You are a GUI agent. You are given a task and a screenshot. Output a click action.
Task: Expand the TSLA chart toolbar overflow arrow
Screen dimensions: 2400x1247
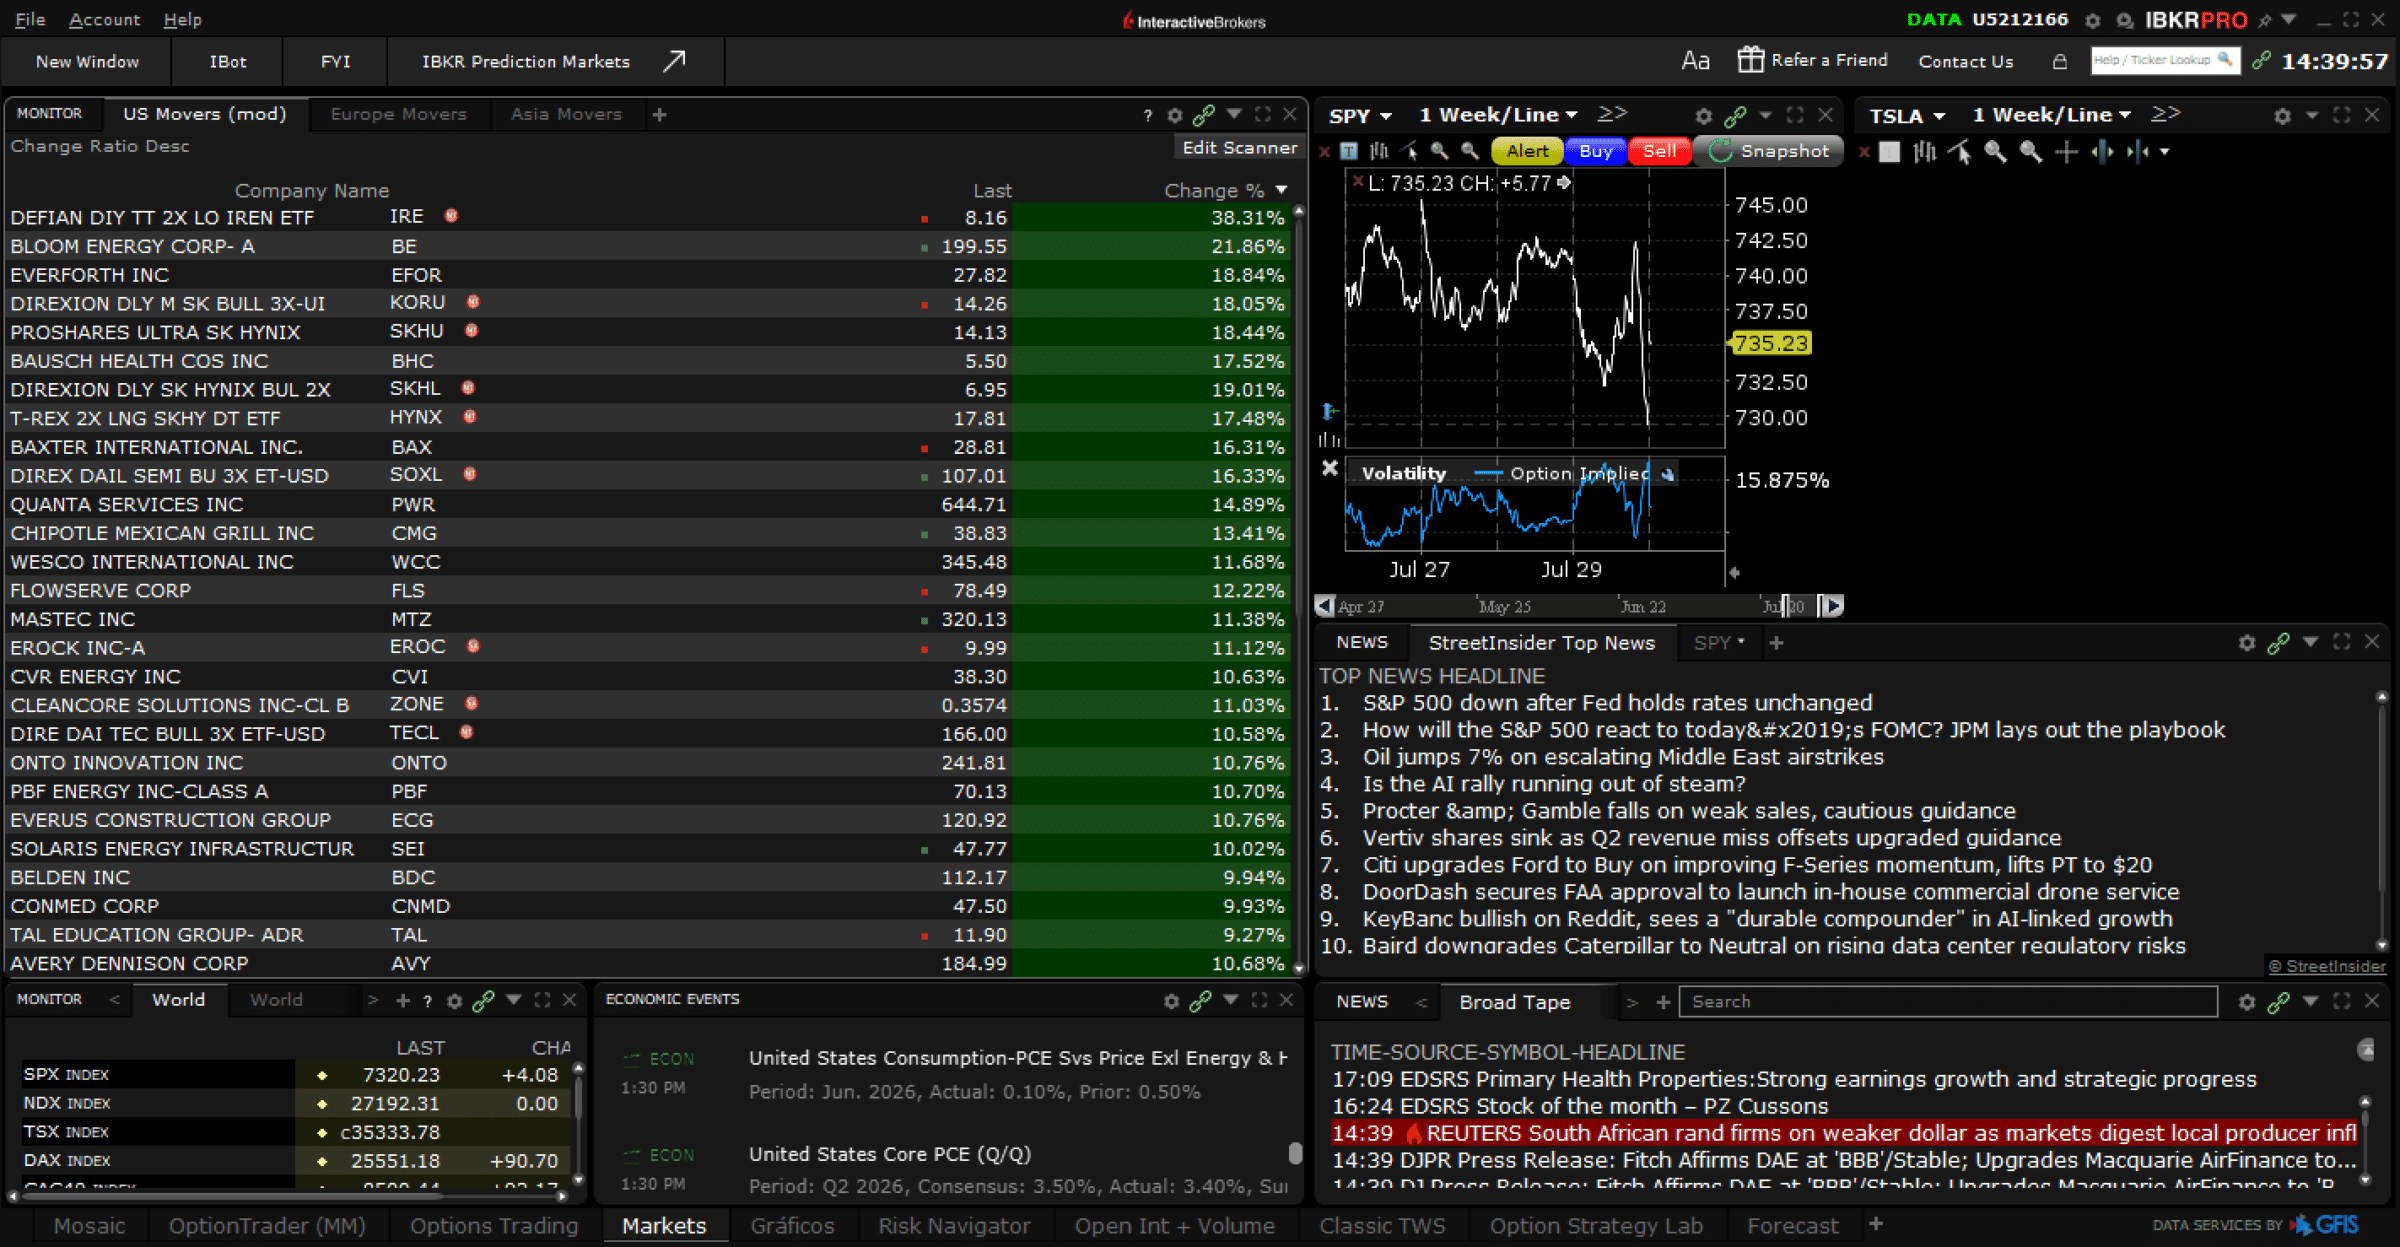pos(2165,152)
